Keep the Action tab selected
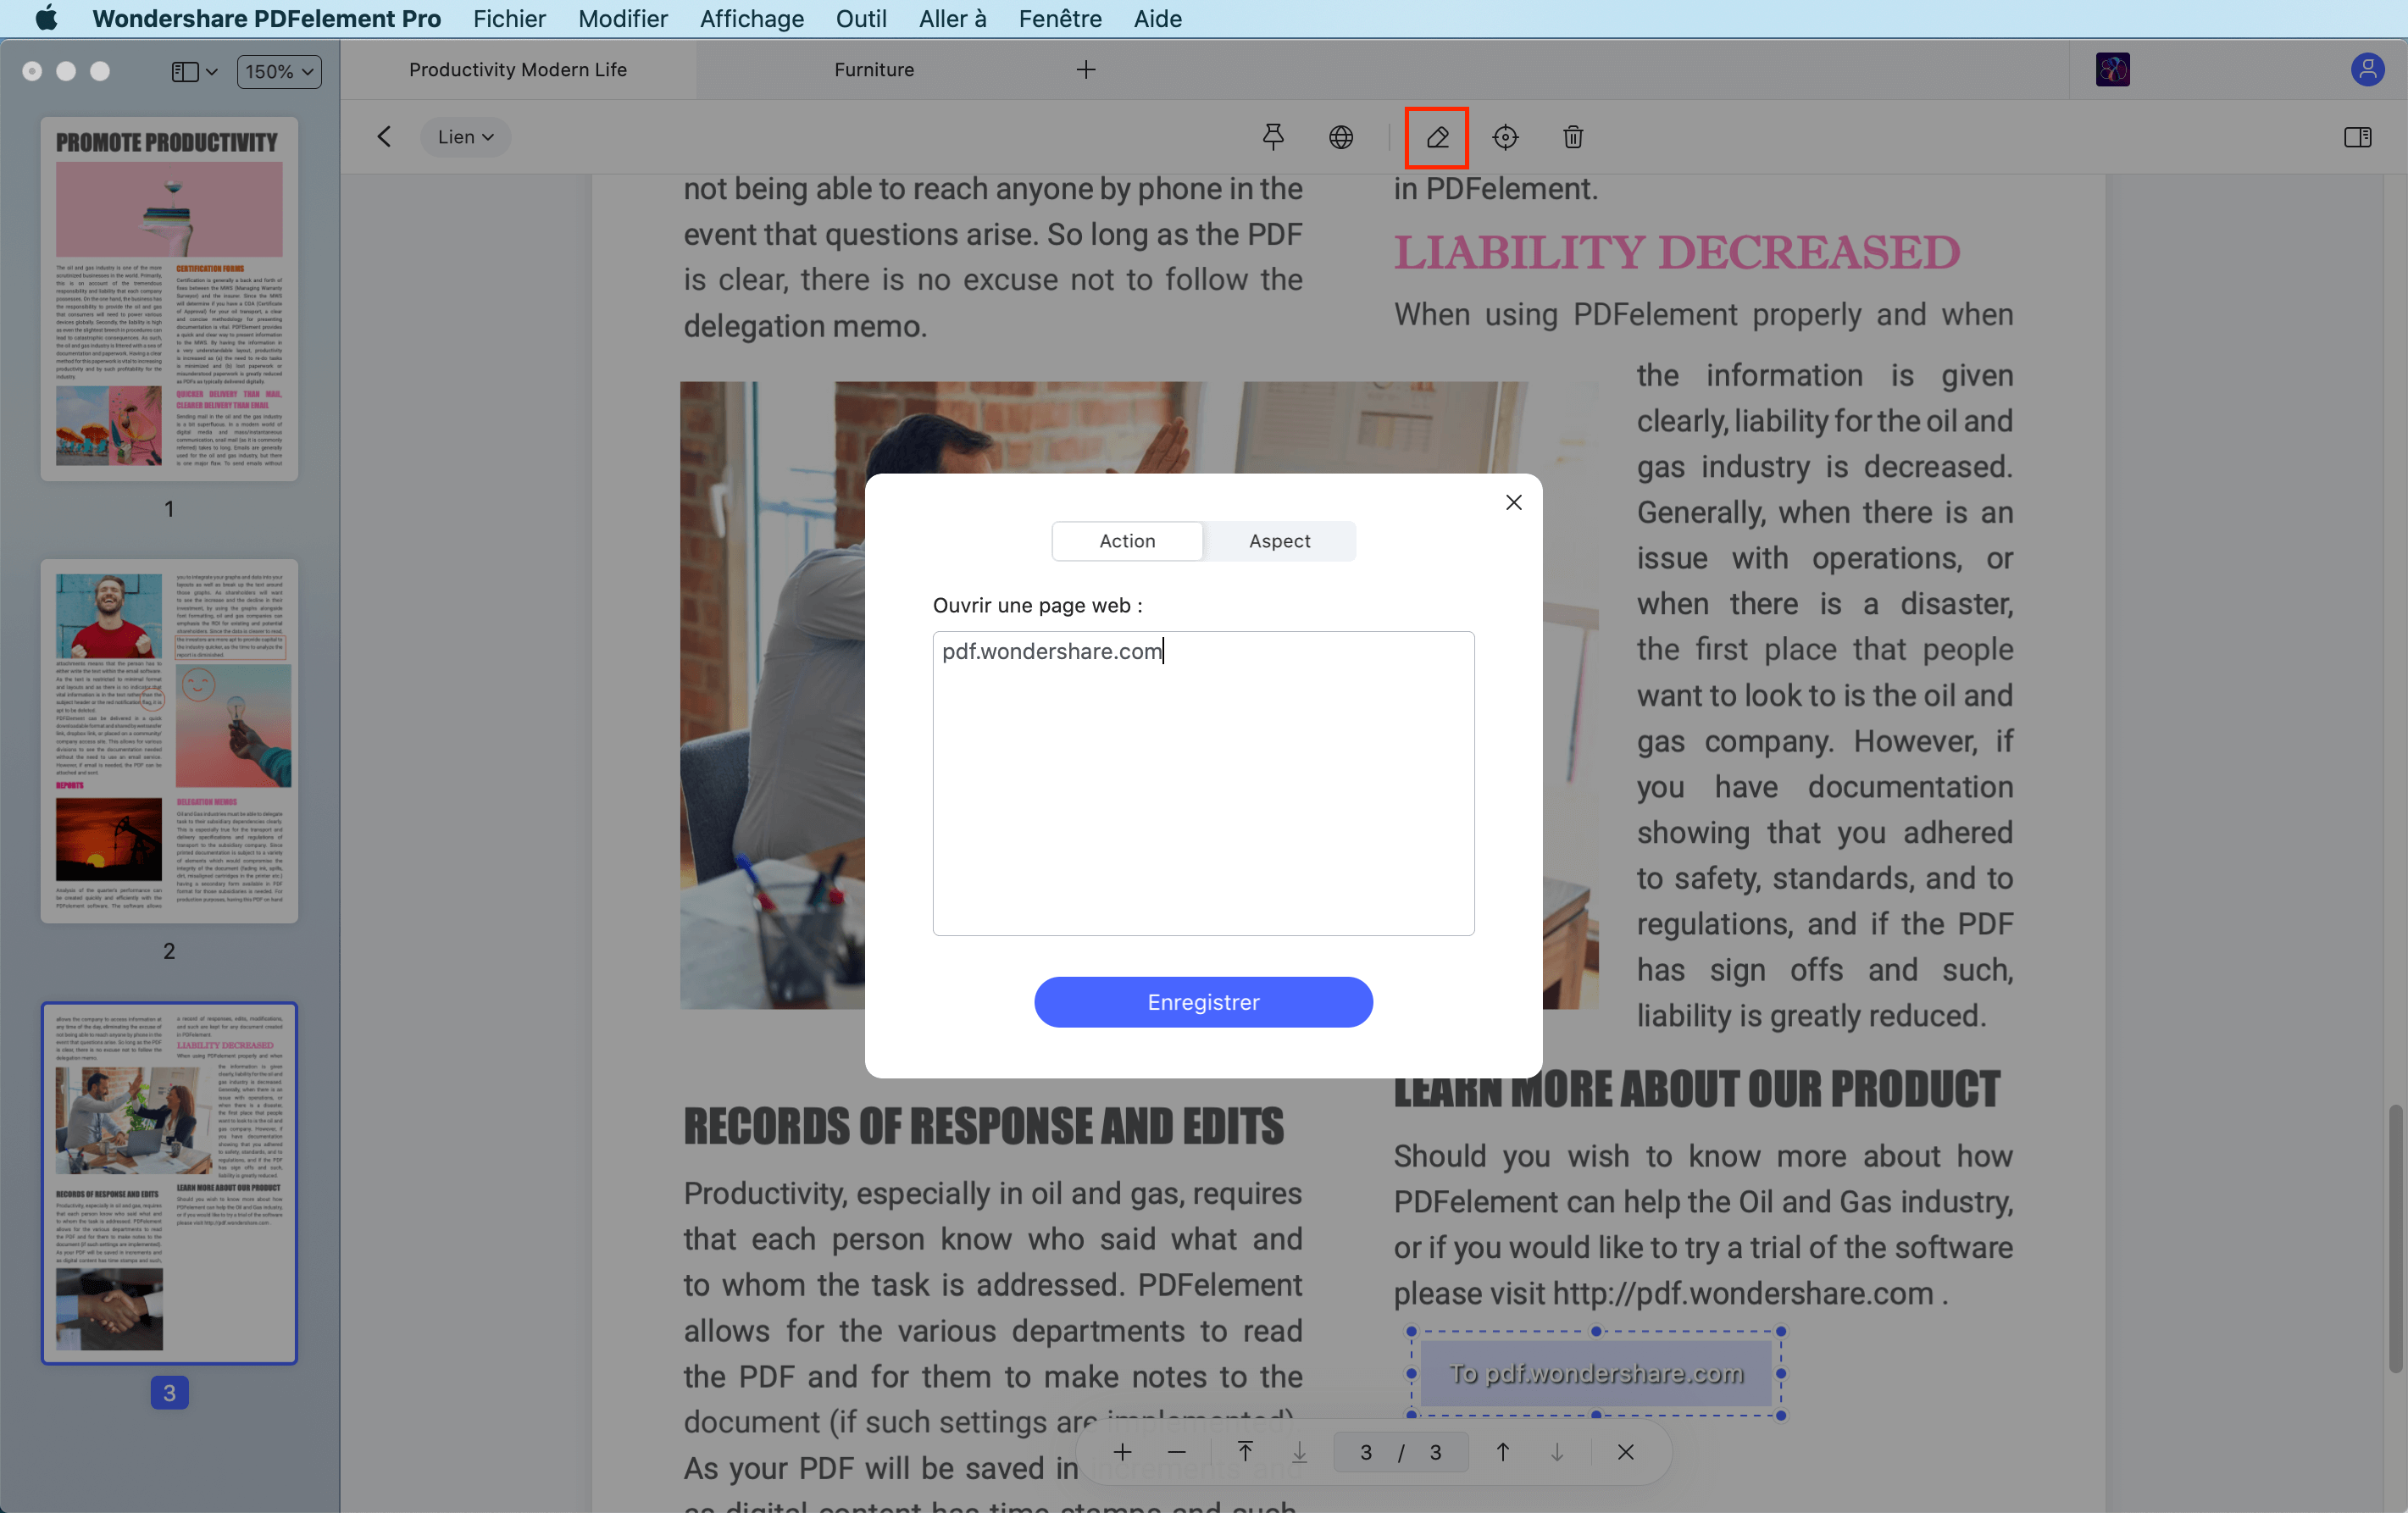Viewport: 2408px width, 1513px height. click(1127, 540)
